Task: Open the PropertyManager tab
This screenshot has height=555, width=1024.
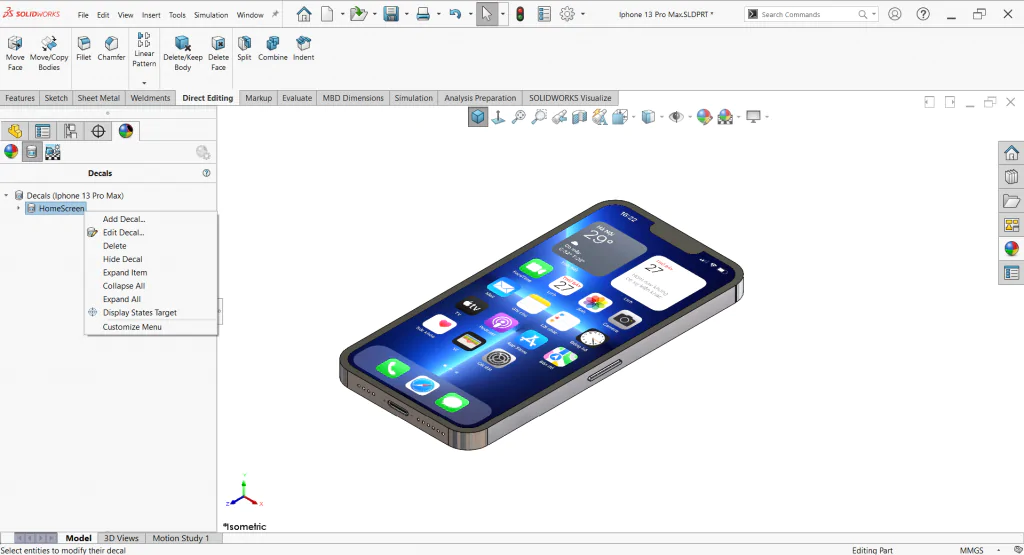Action: pos(42,131)
